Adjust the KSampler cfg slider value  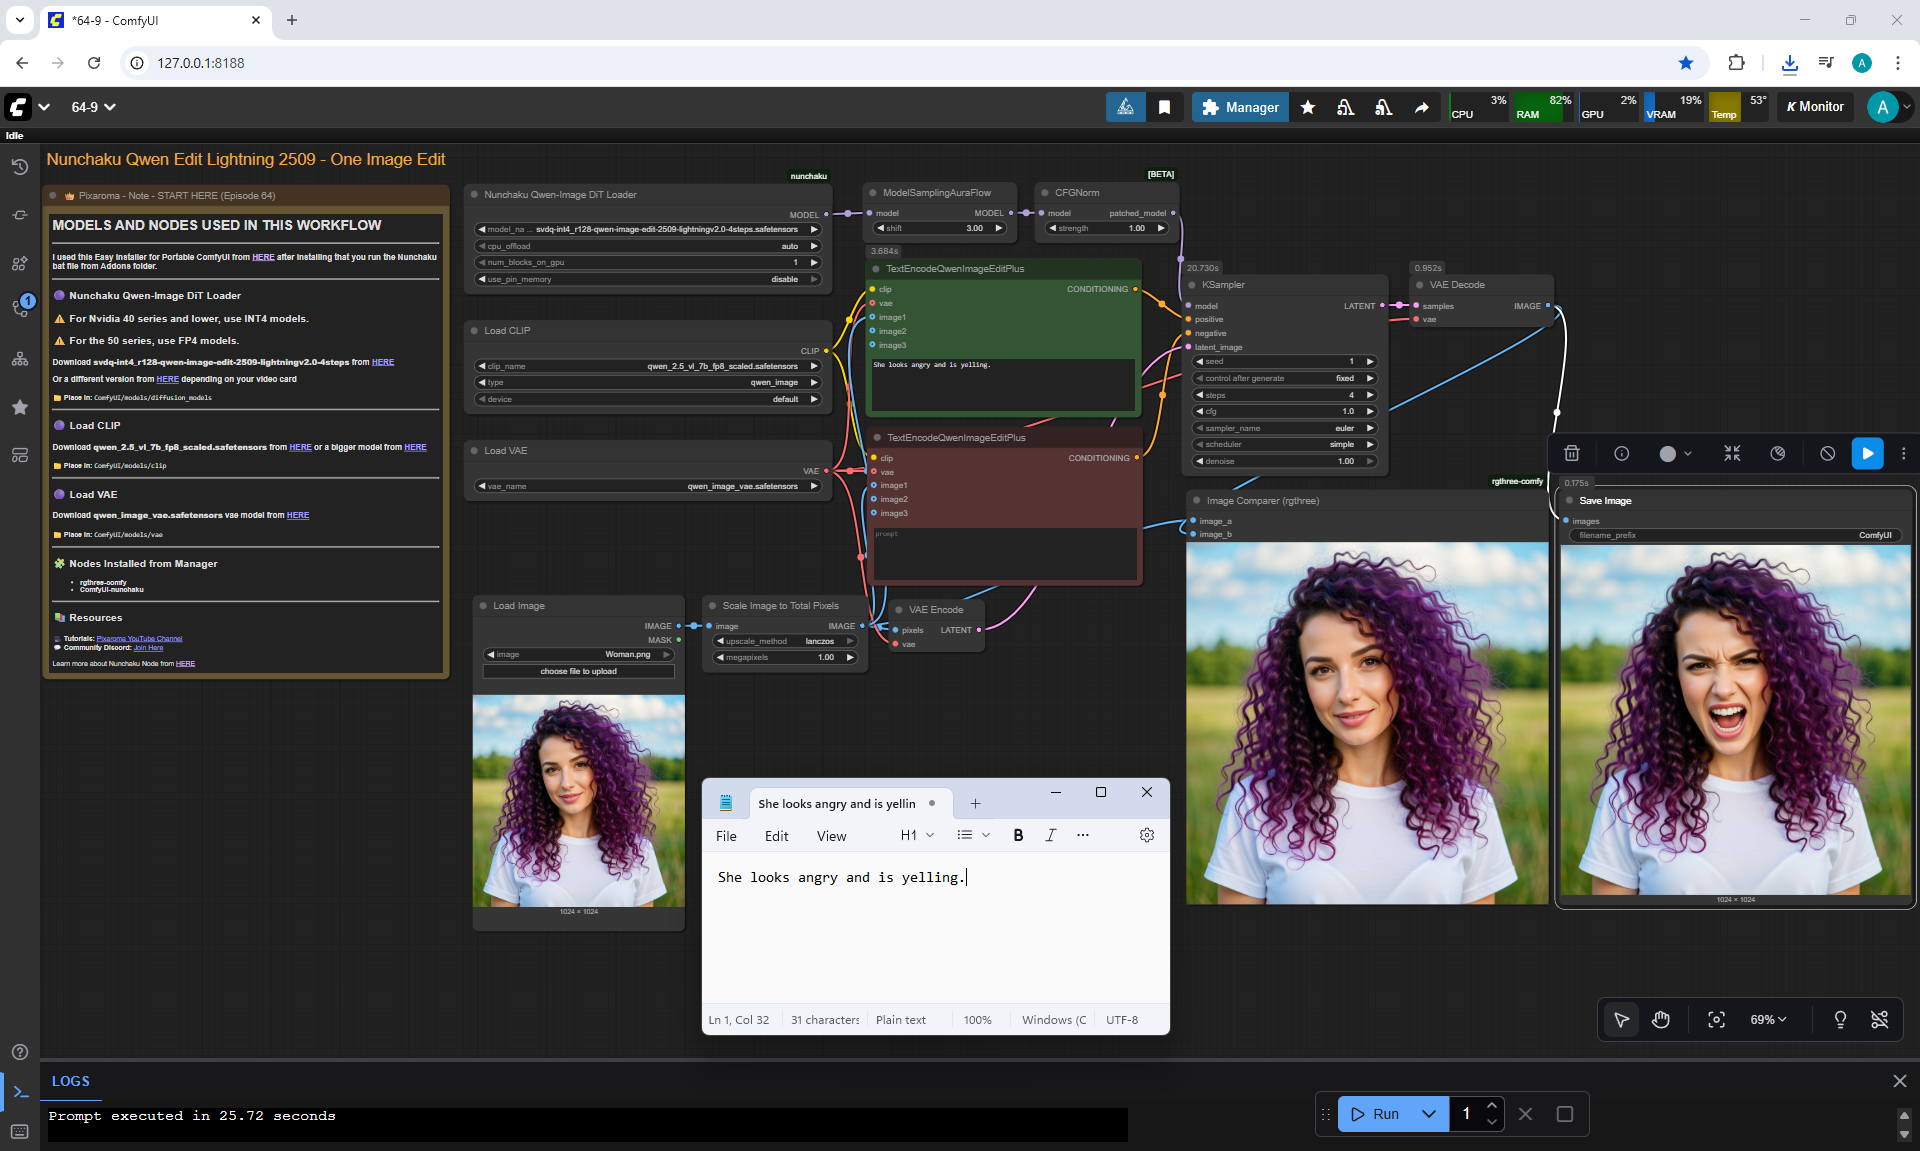(x=1285, y=411)
